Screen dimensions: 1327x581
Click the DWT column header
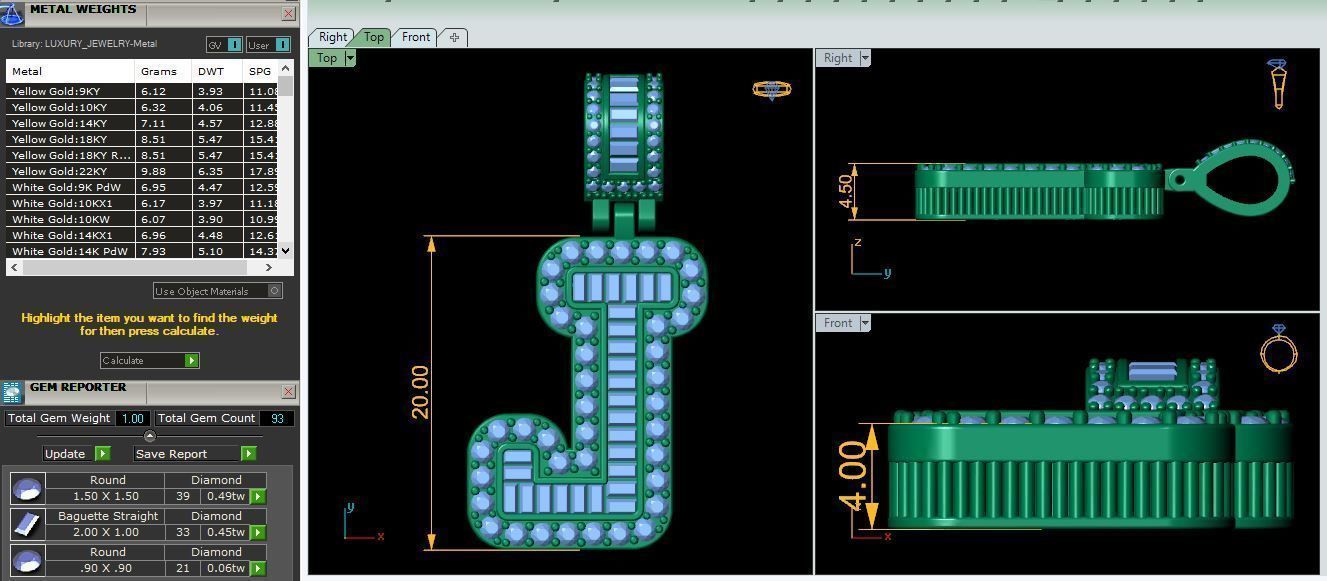click(x=218, y=71)
